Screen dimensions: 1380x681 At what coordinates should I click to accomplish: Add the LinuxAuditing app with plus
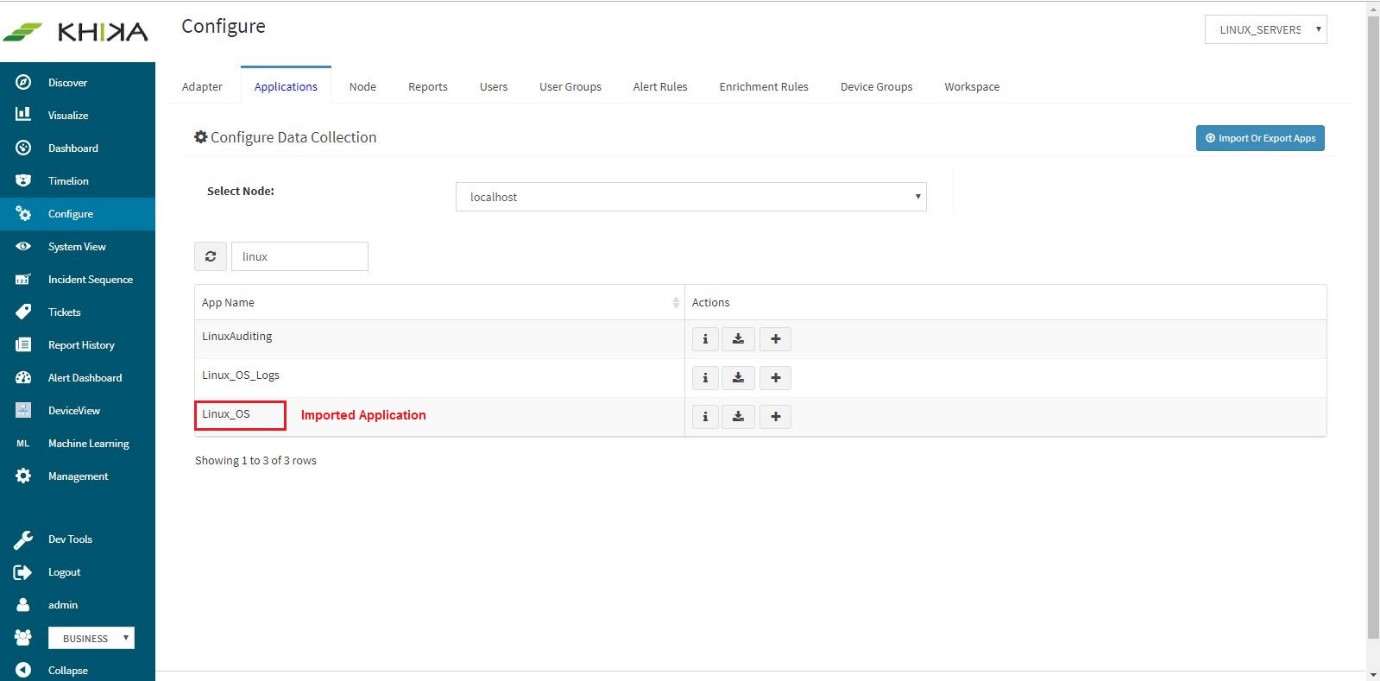point(775,340)
